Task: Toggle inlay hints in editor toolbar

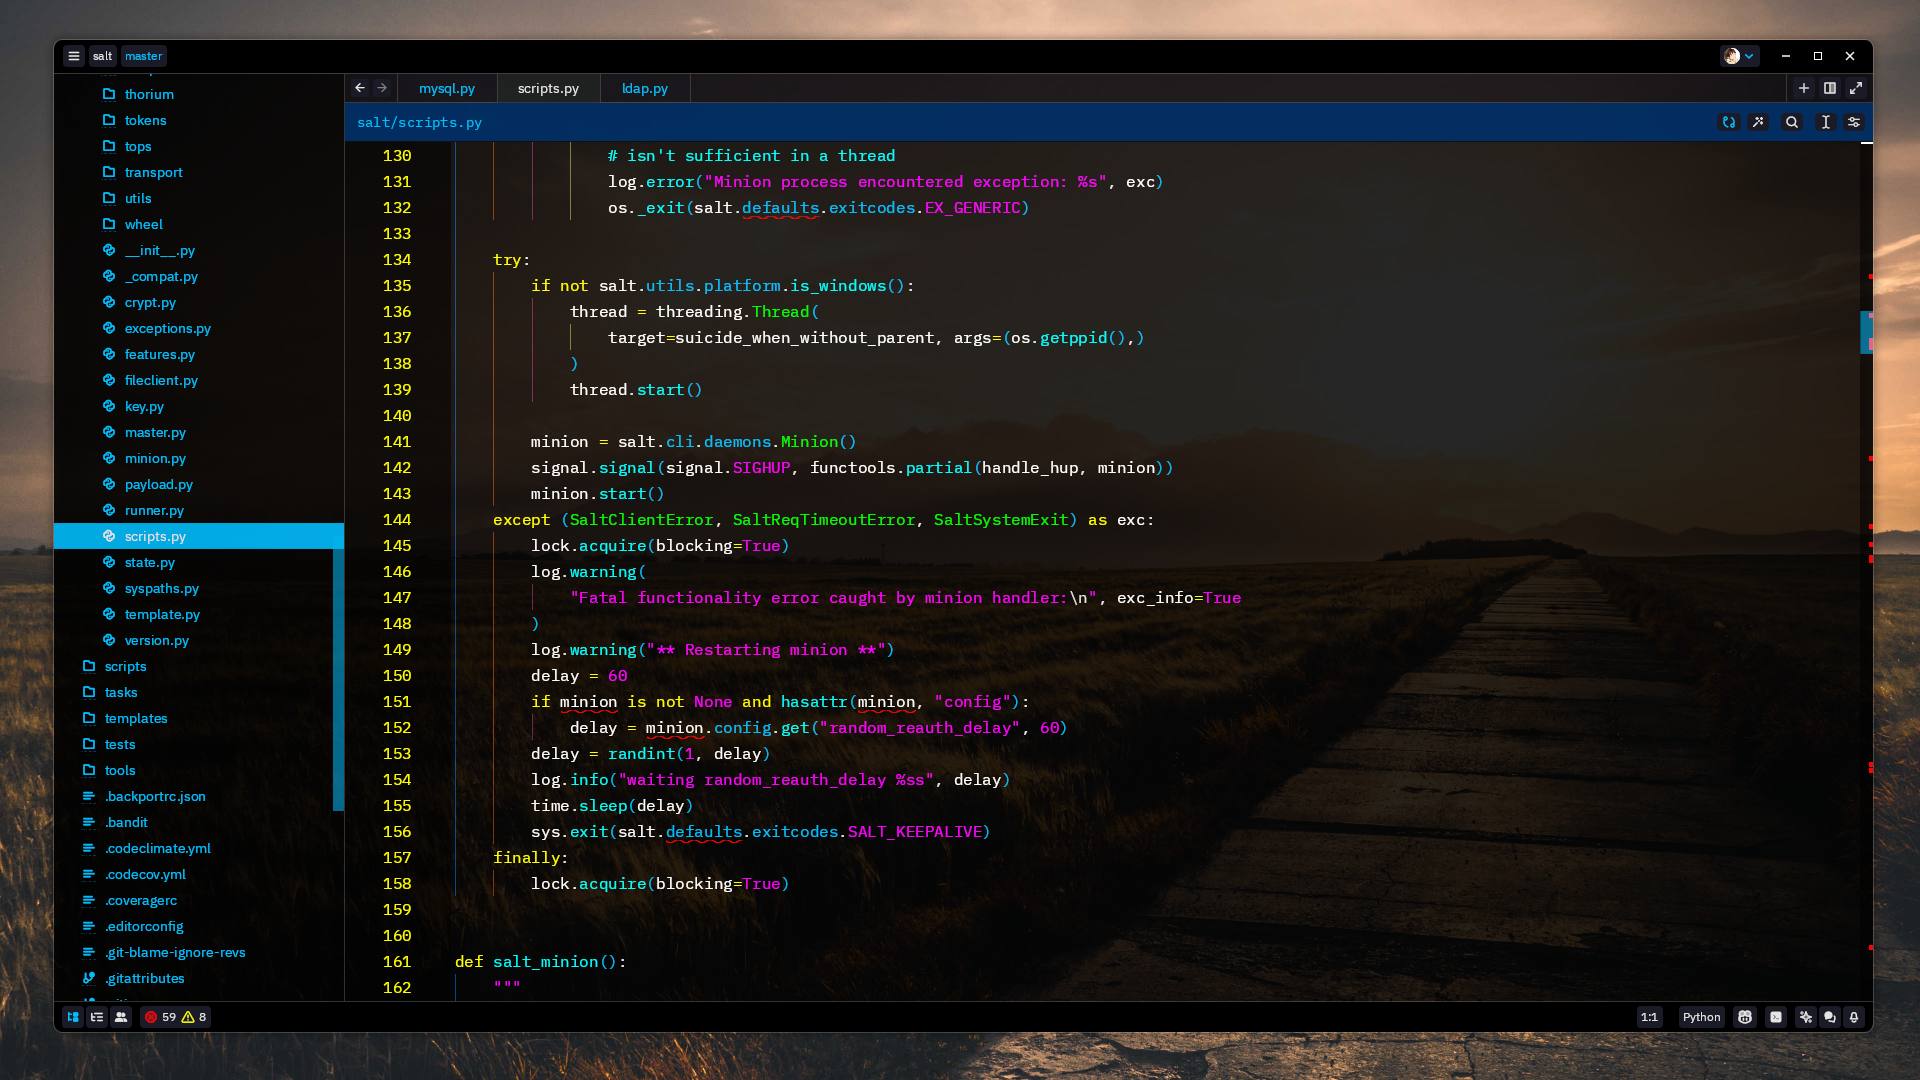Action: 1729,122
